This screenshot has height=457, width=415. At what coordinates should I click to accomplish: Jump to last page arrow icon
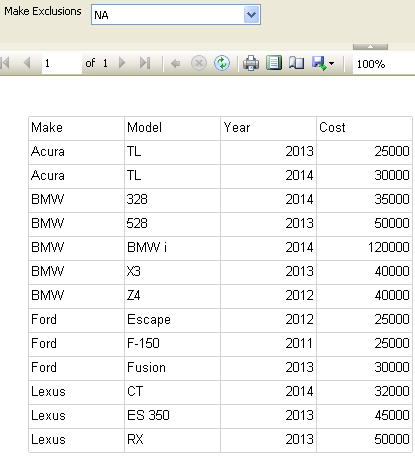(145, 63)
